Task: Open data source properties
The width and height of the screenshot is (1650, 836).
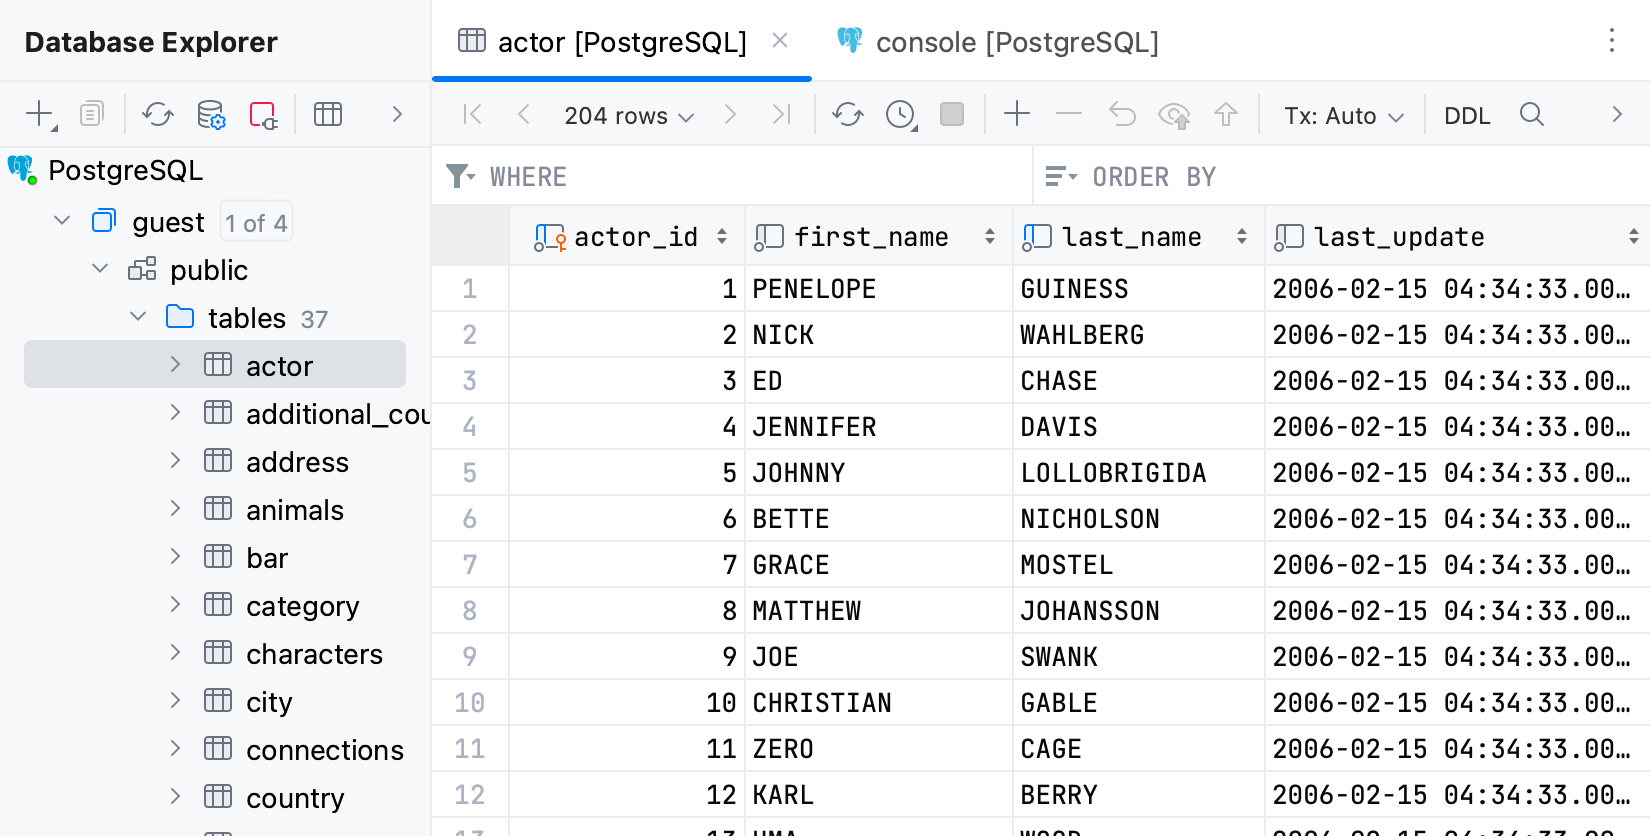Action: pos(210,114)
